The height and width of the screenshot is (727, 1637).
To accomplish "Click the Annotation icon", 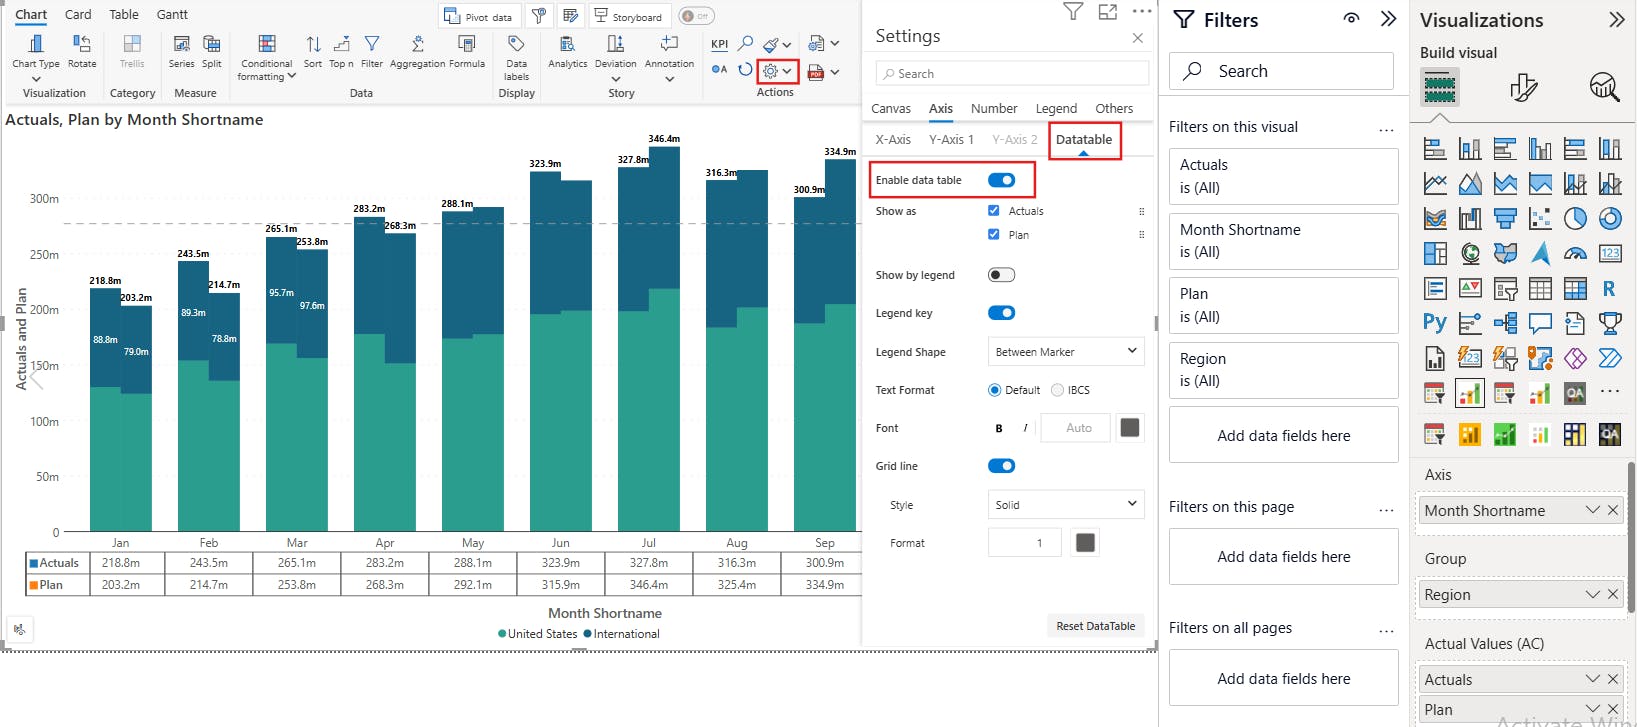I will click(669, 45).
